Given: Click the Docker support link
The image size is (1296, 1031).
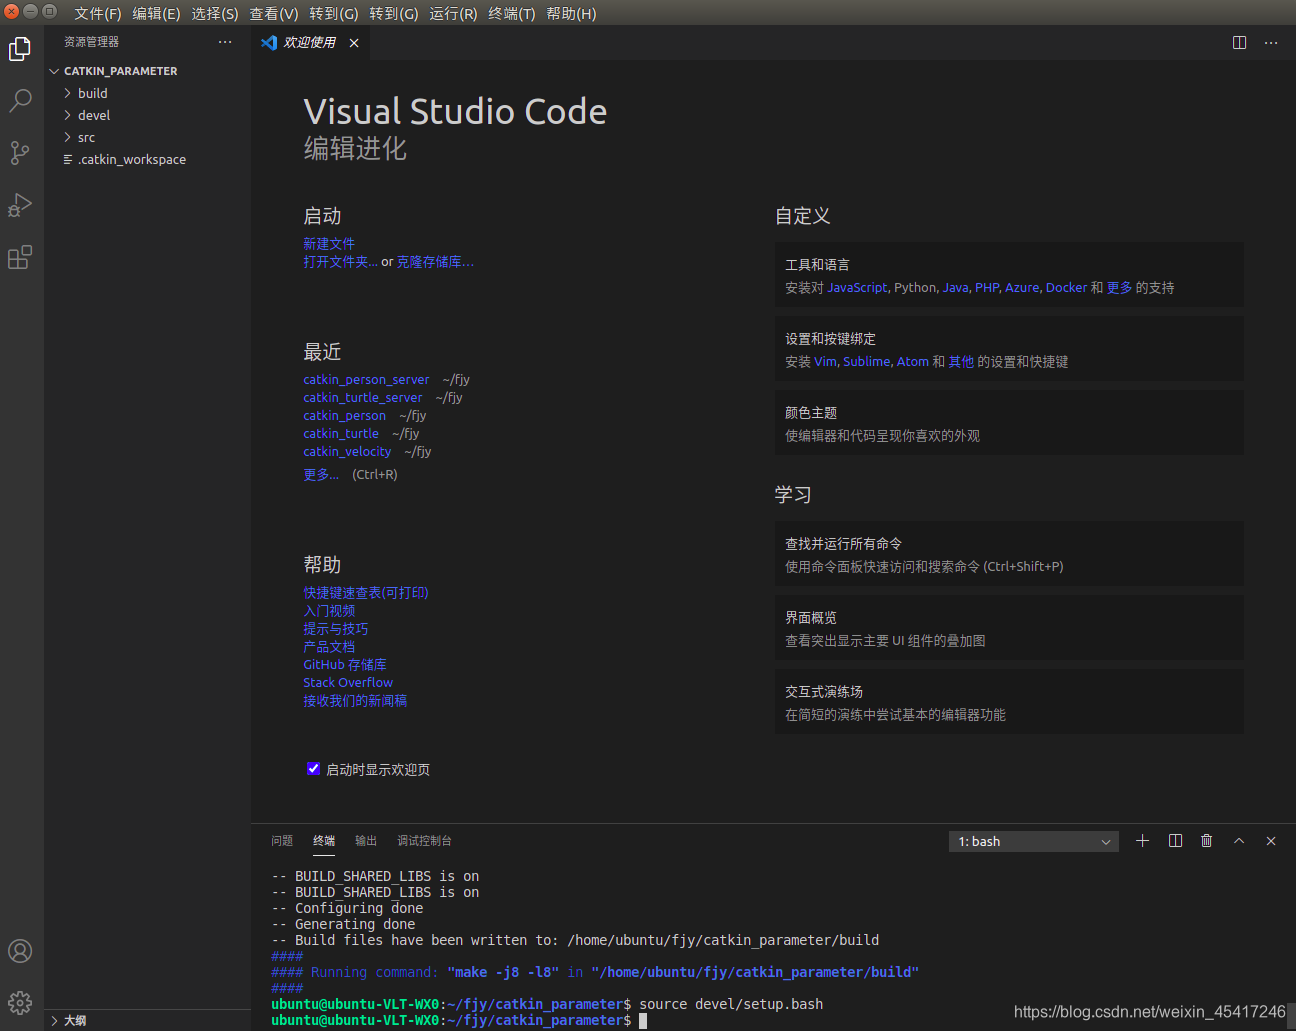Looking at the screenshot, I should pyautogui.click(x=1066, y=288).
